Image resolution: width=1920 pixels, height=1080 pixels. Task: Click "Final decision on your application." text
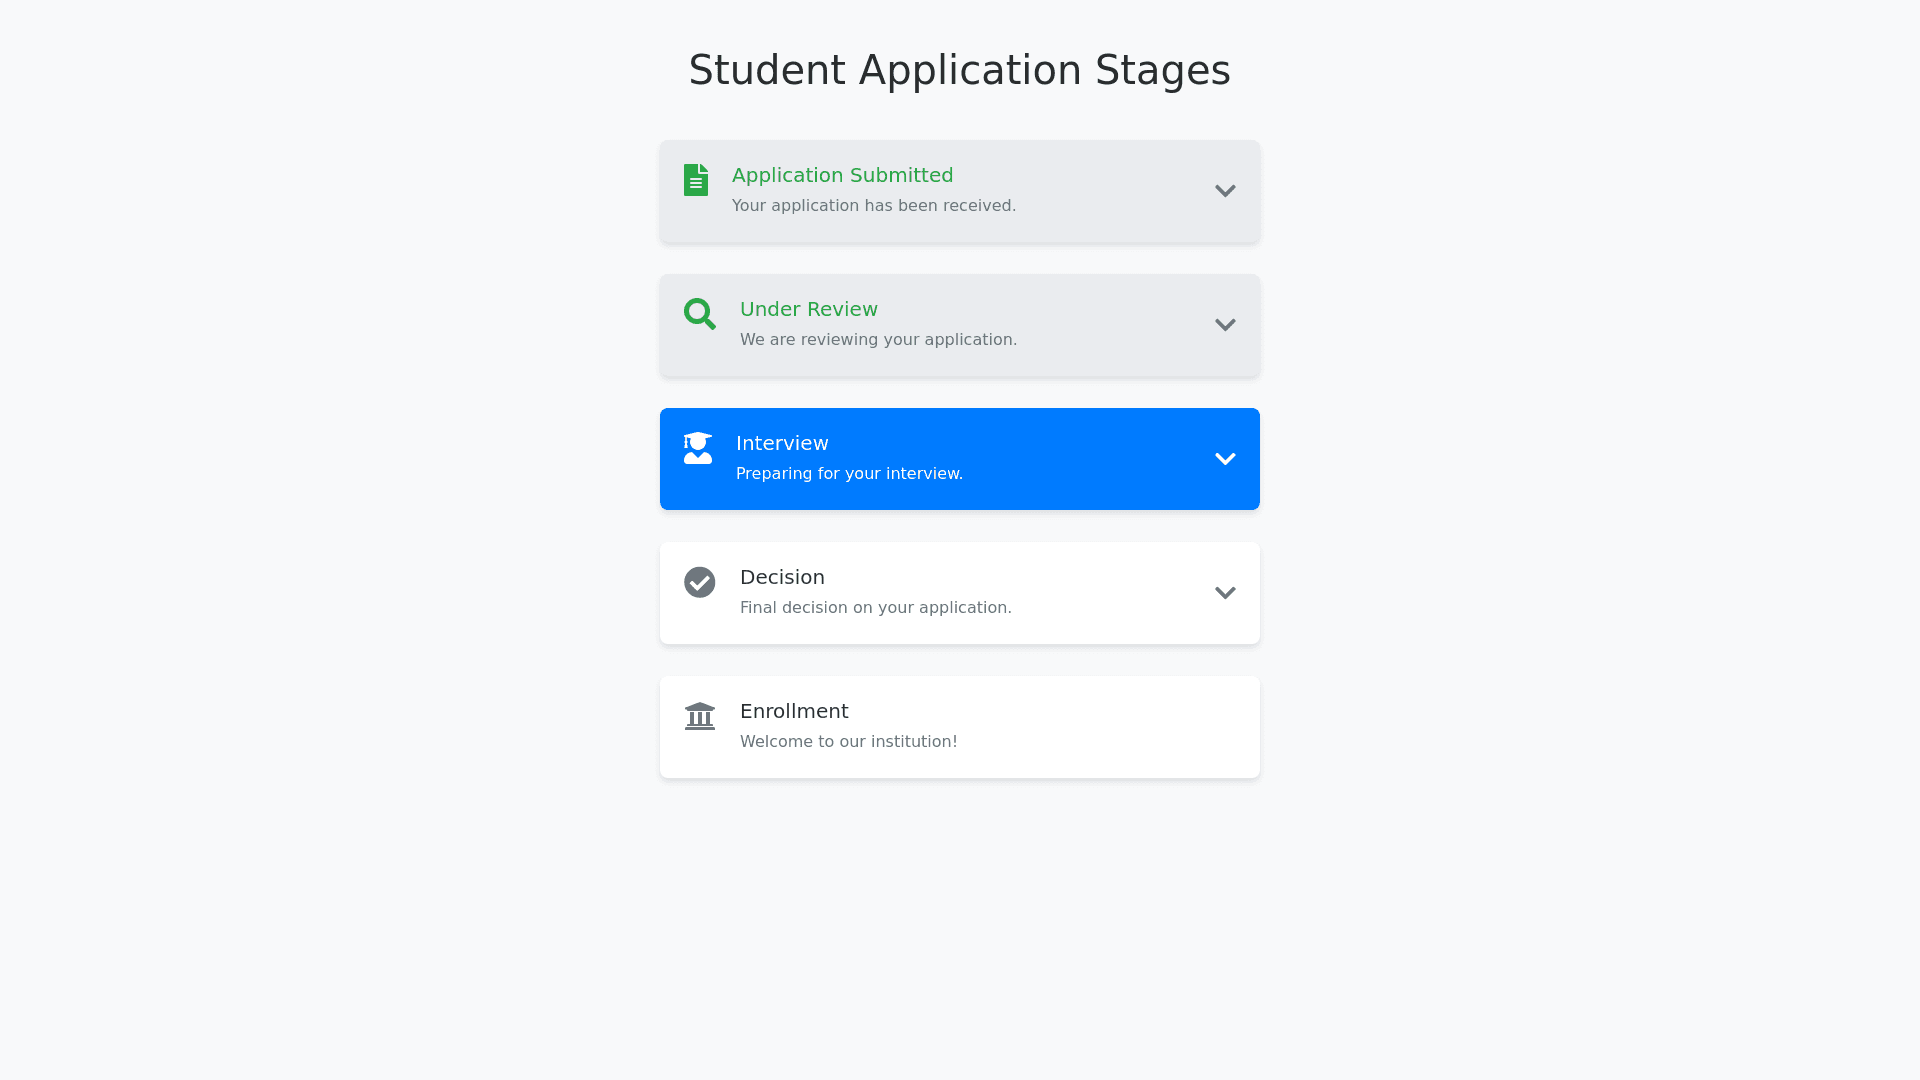point(875,607)
